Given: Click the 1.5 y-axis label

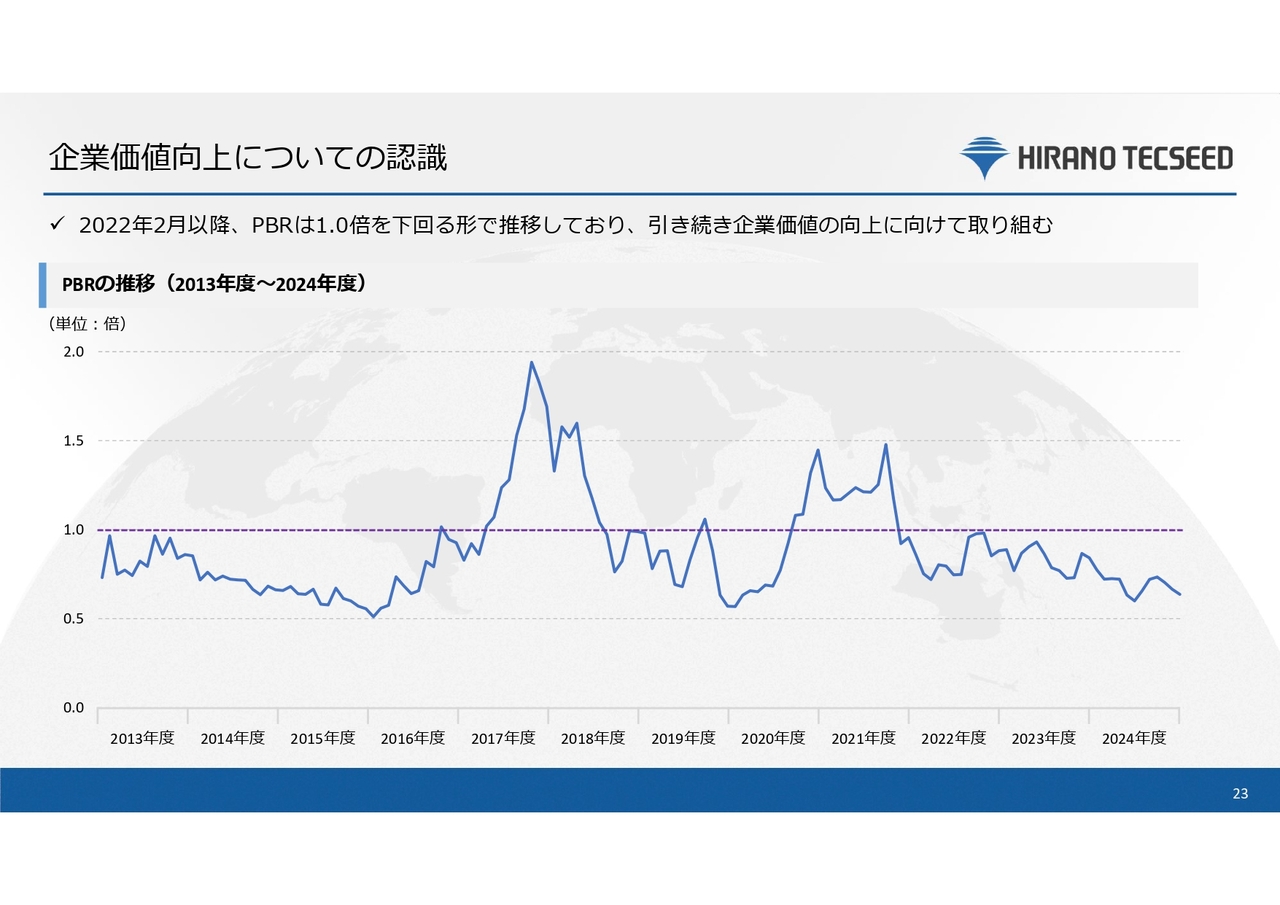Looking at the screenshot, I should click(74, 441).
